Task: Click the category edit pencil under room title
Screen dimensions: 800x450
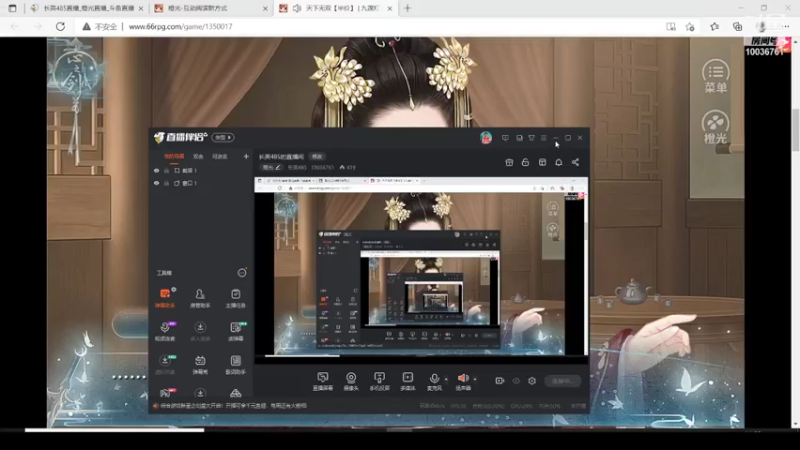Action: [x=278, y=167]
